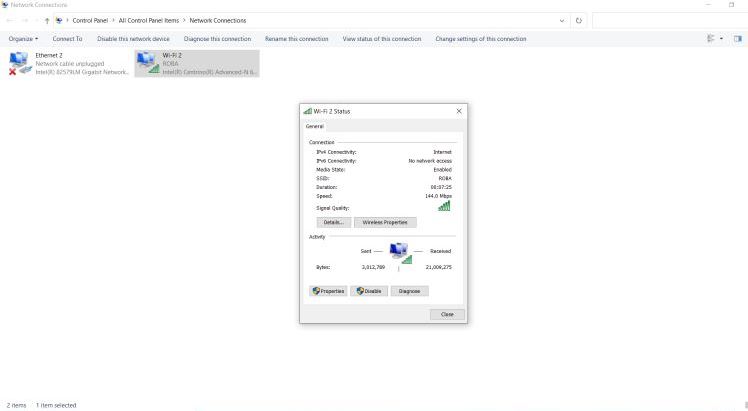Click the All Control Panel Items breadcrumb
The height and width of the screenshot is (411, 748).
pyautogui.click(x=149, y=21)
